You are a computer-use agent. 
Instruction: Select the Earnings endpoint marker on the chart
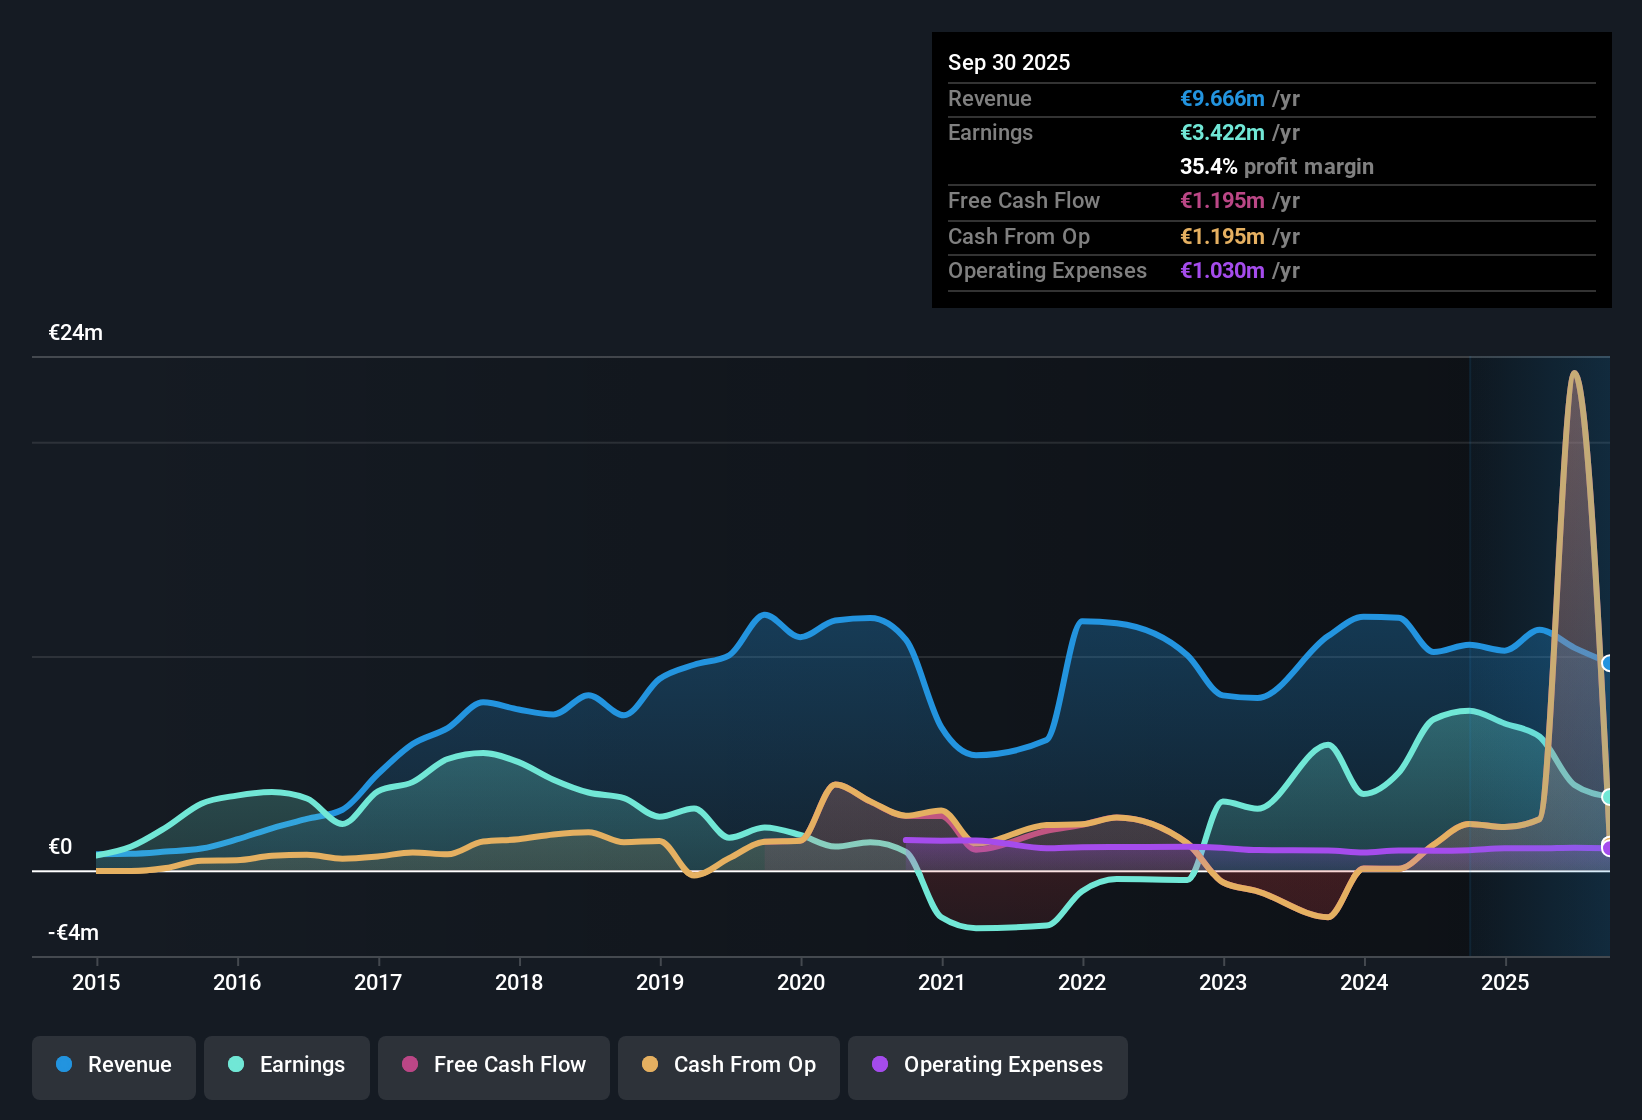[x=1608, y=797]
